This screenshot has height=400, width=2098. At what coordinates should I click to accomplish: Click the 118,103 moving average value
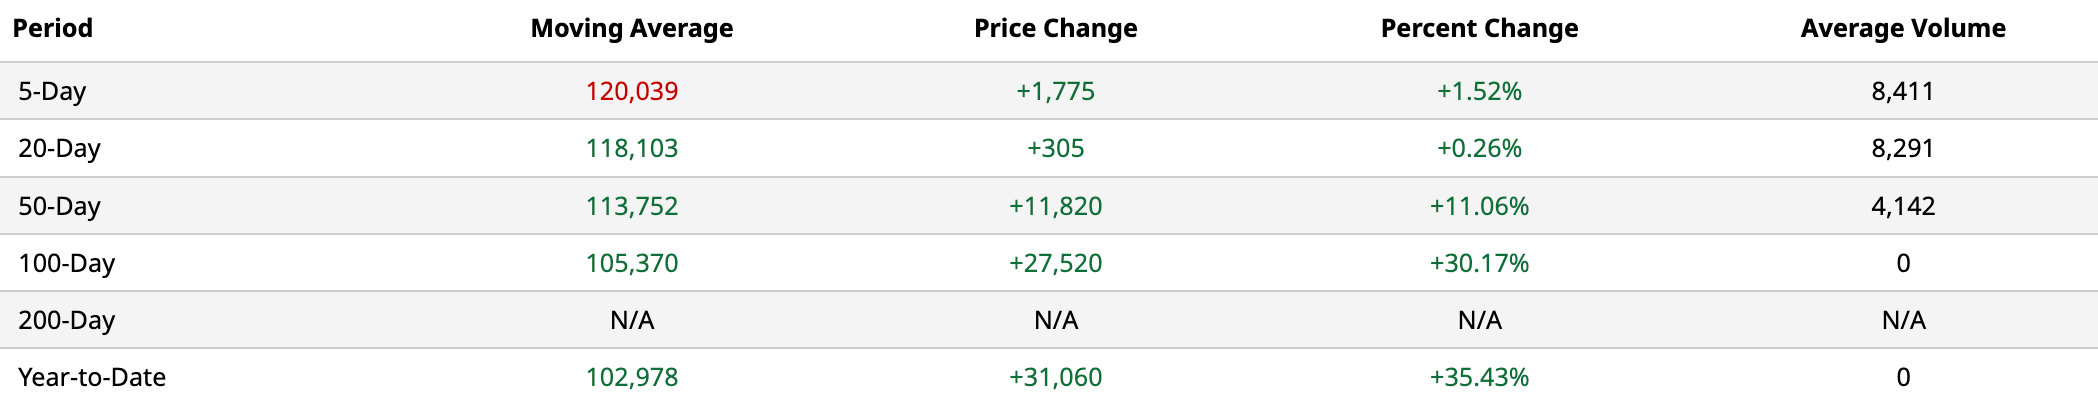point(631,148)
